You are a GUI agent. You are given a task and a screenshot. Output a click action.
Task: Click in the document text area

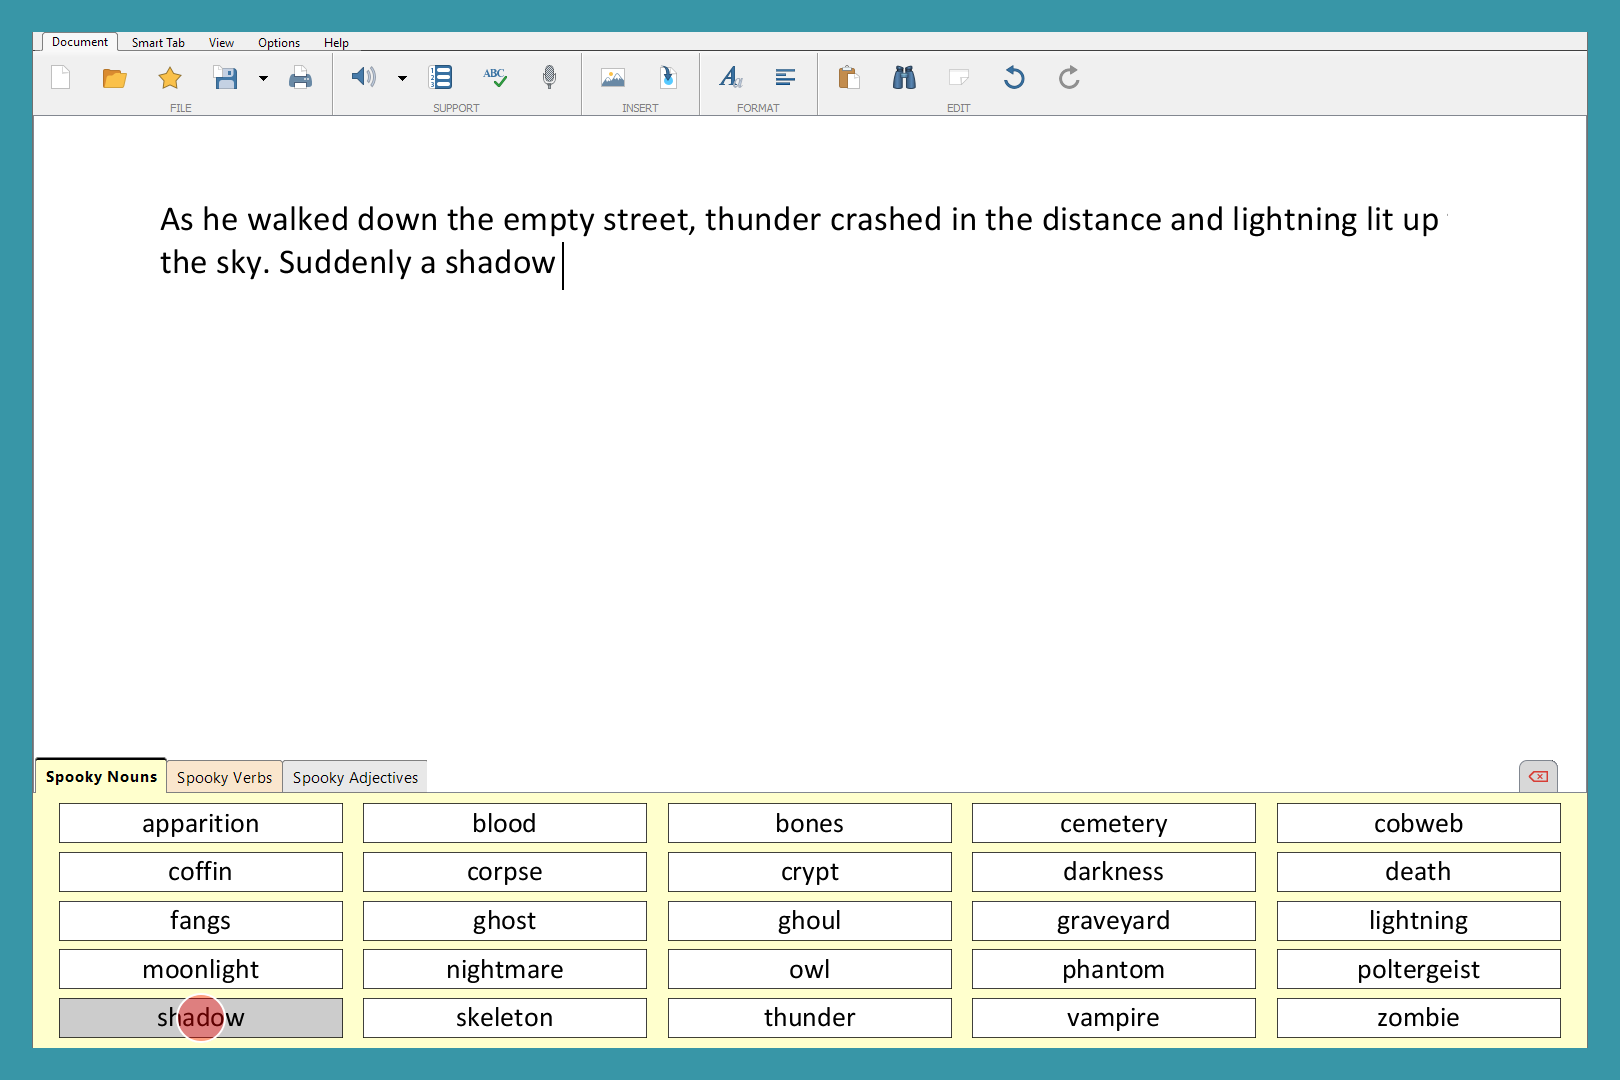(x=810, y=436)
